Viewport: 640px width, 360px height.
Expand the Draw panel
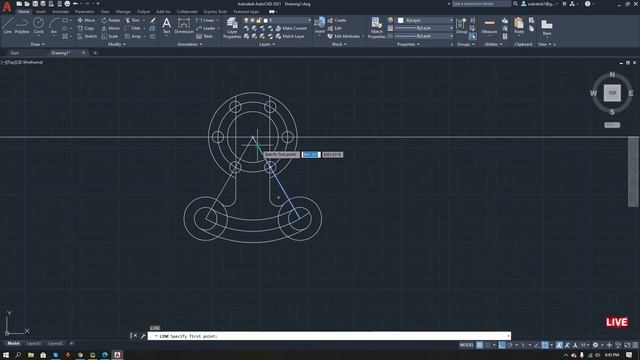click(x=38, y=44)
